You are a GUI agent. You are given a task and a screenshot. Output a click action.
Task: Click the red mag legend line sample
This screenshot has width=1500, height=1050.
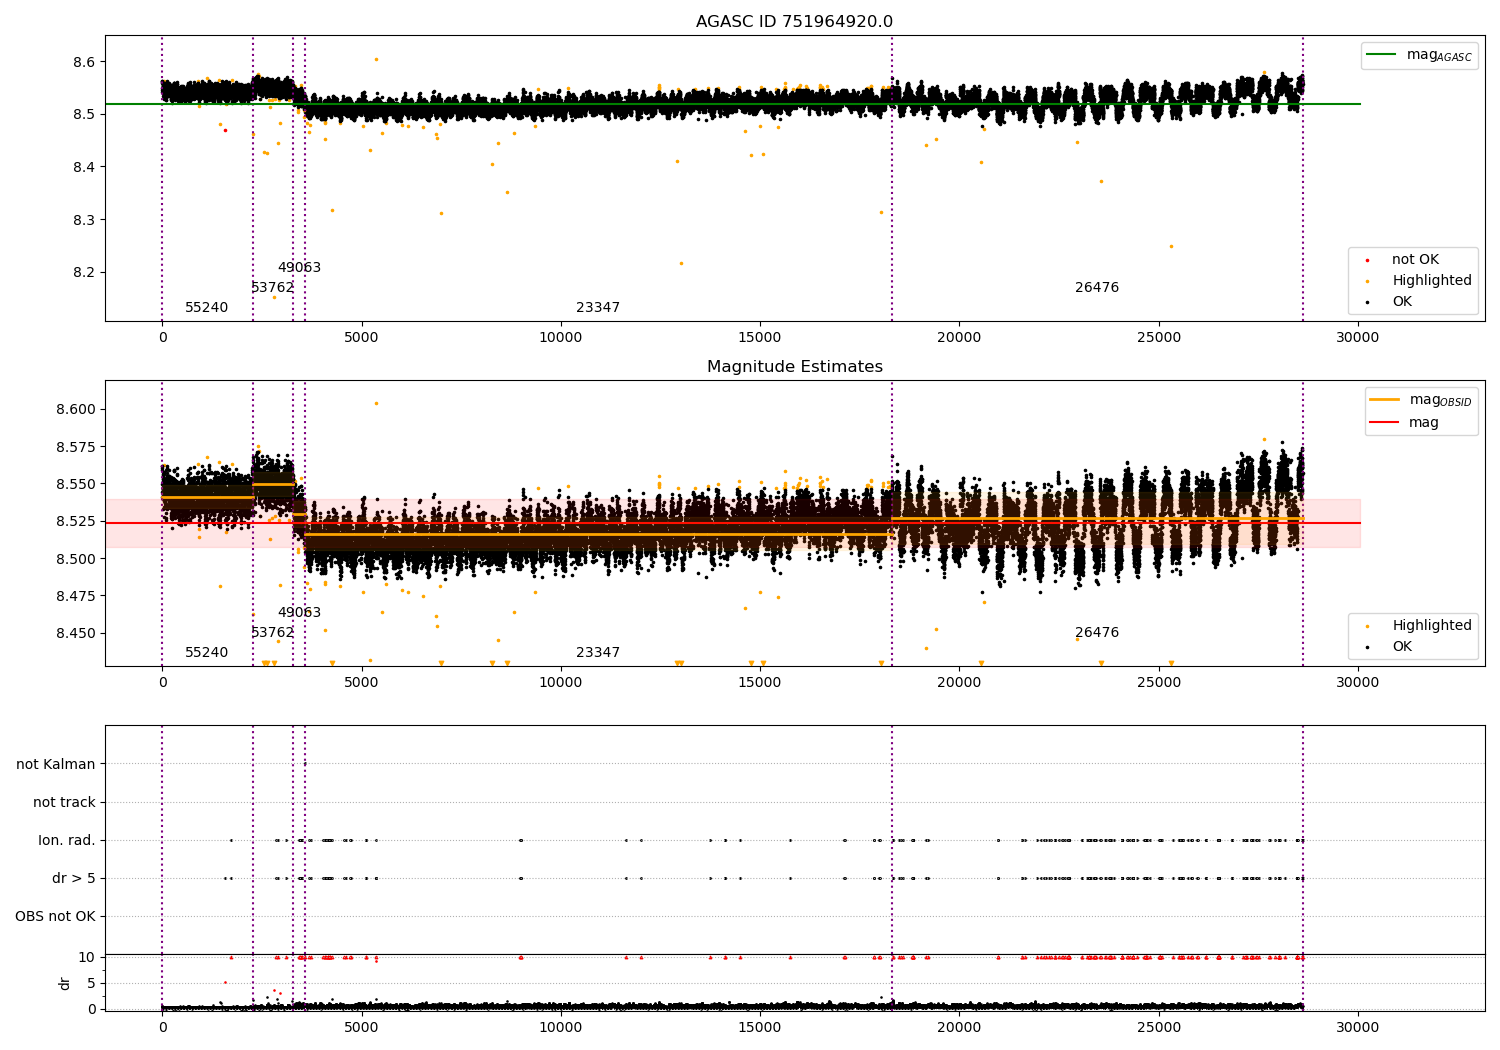click(1385, 423)
